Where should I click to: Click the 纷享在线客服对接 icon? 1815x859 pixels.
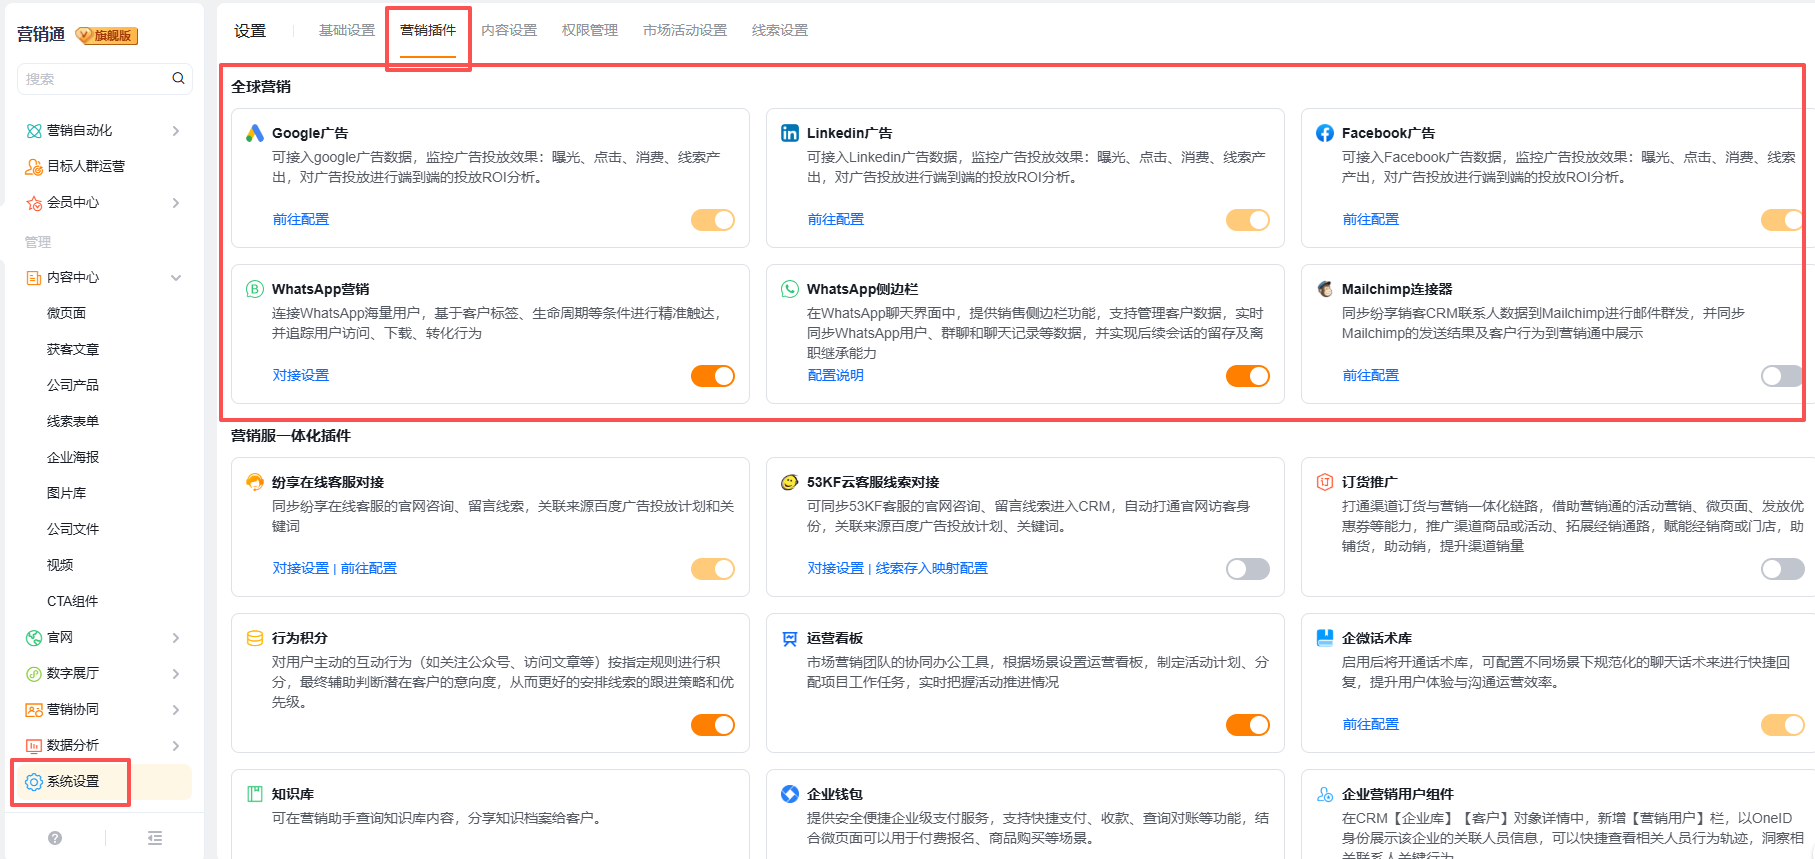coord(255,482)
